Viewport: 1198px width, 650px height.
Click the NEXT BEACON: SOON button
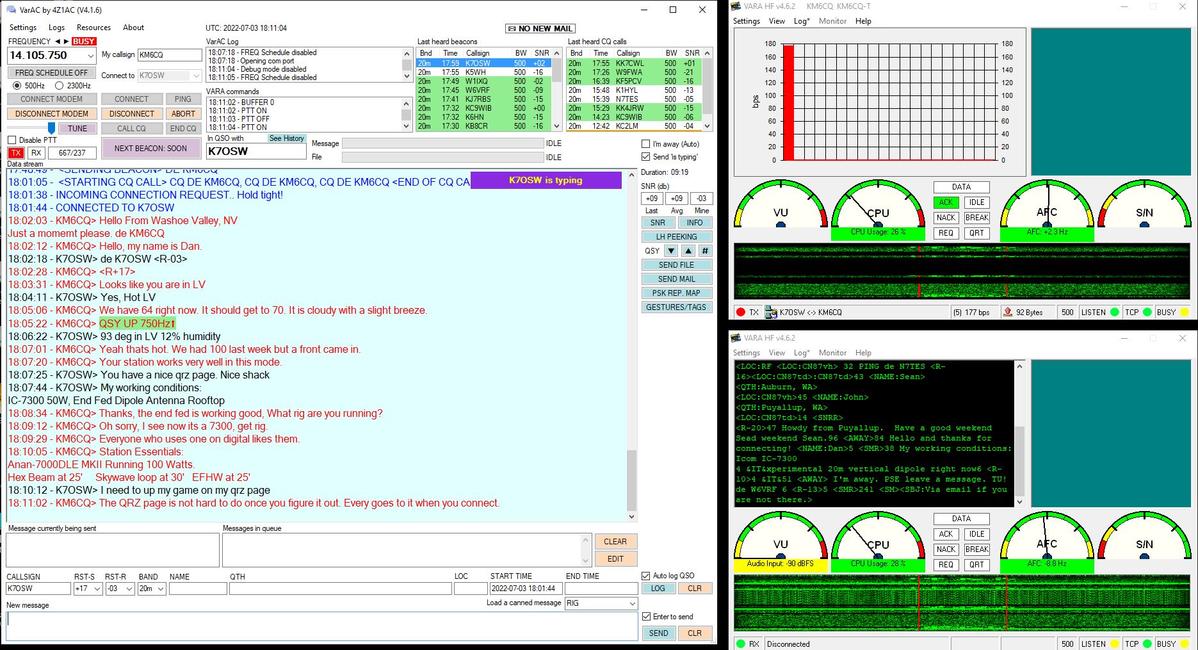coord(151,148)
